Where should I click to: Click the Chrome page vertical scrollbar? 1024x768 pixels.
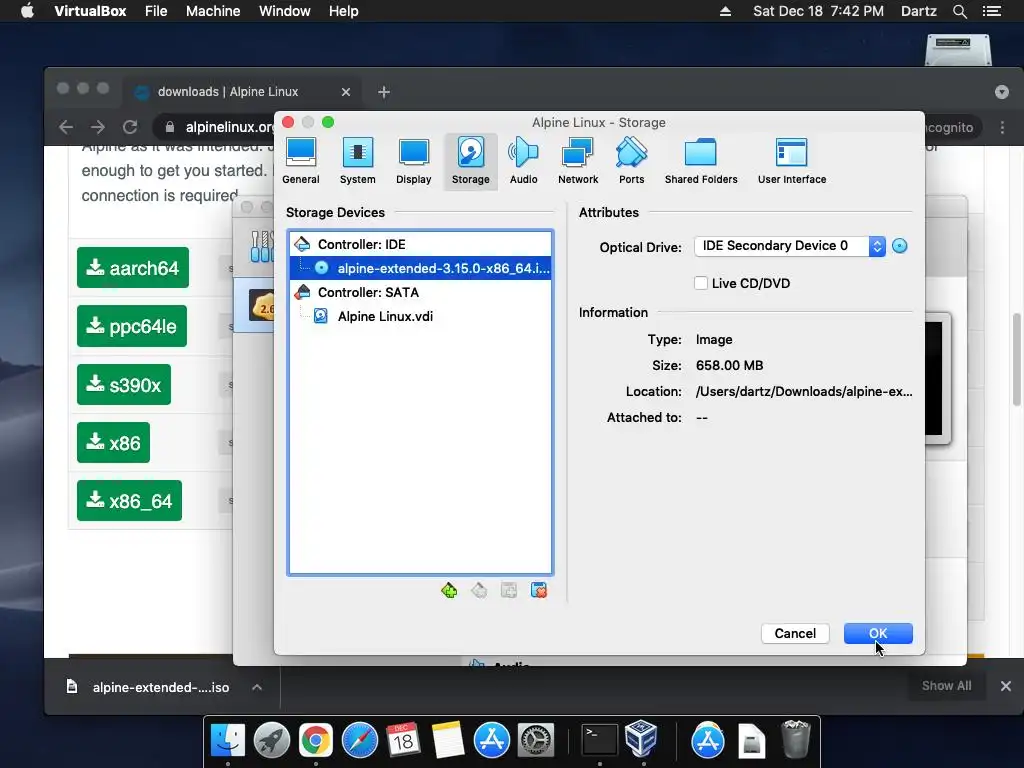[x=1017, y=360]
